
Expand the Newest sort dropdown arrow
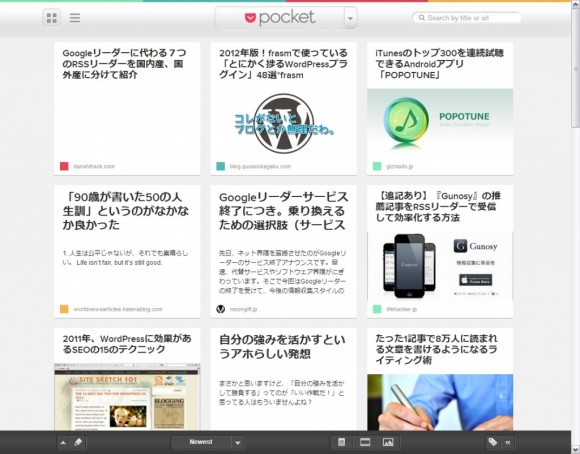pos(238,443)
